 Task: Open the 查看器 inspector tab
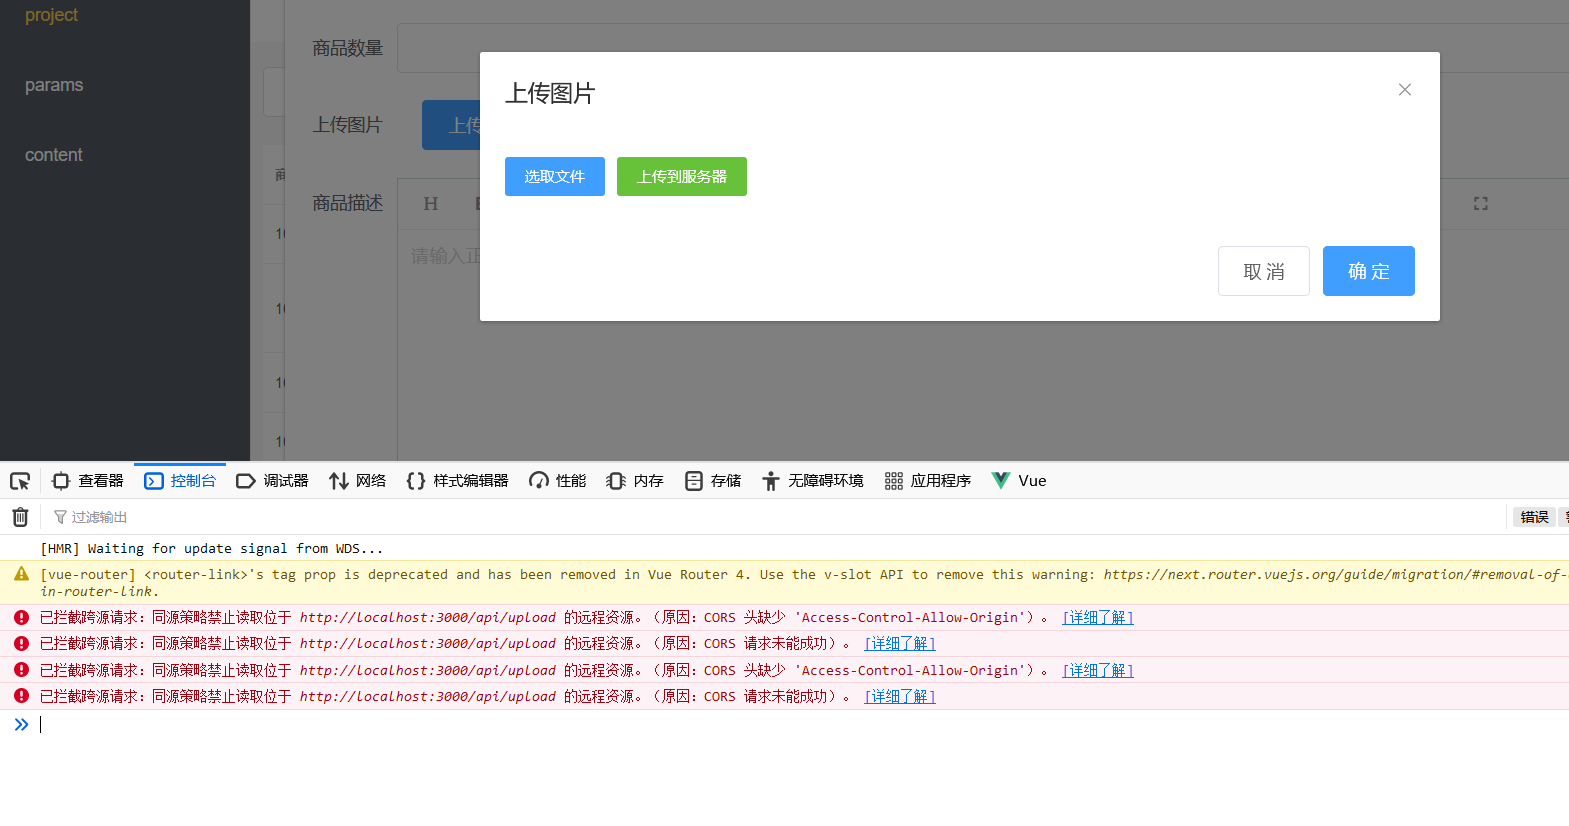click(88, 481)
